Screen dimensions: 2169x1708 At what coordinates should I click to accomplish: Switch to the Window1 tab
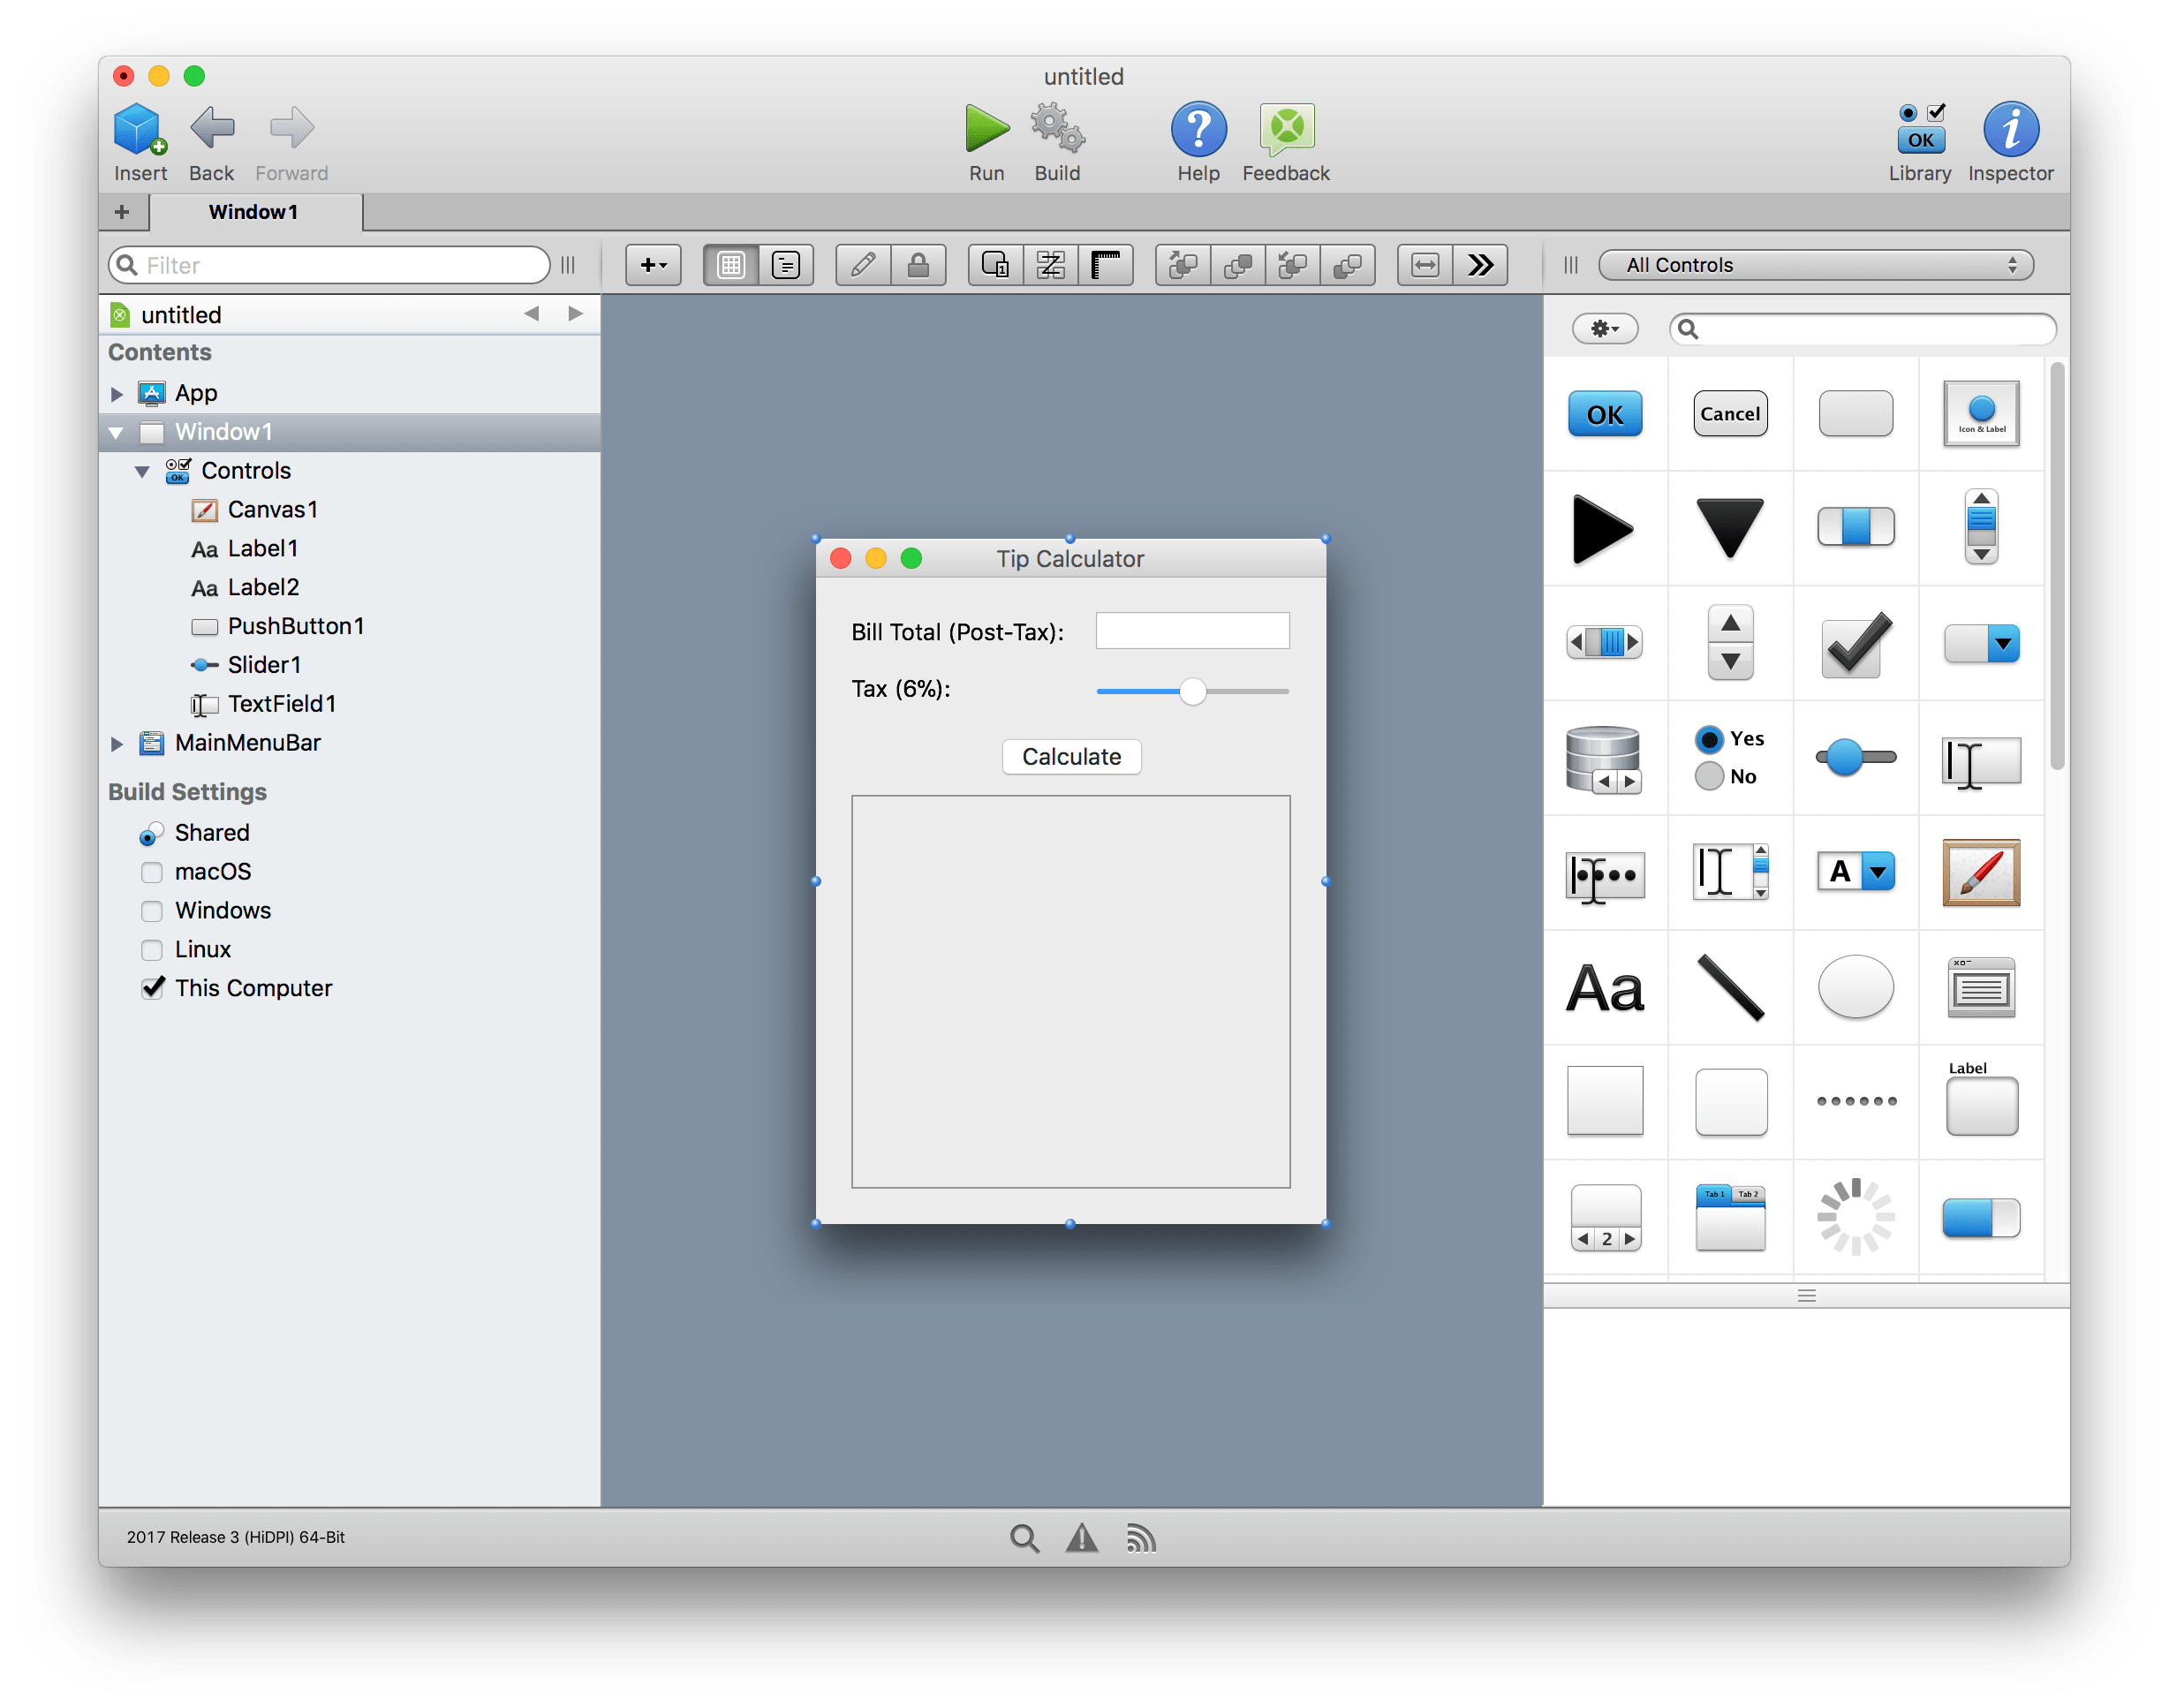[x=254, y=212]
